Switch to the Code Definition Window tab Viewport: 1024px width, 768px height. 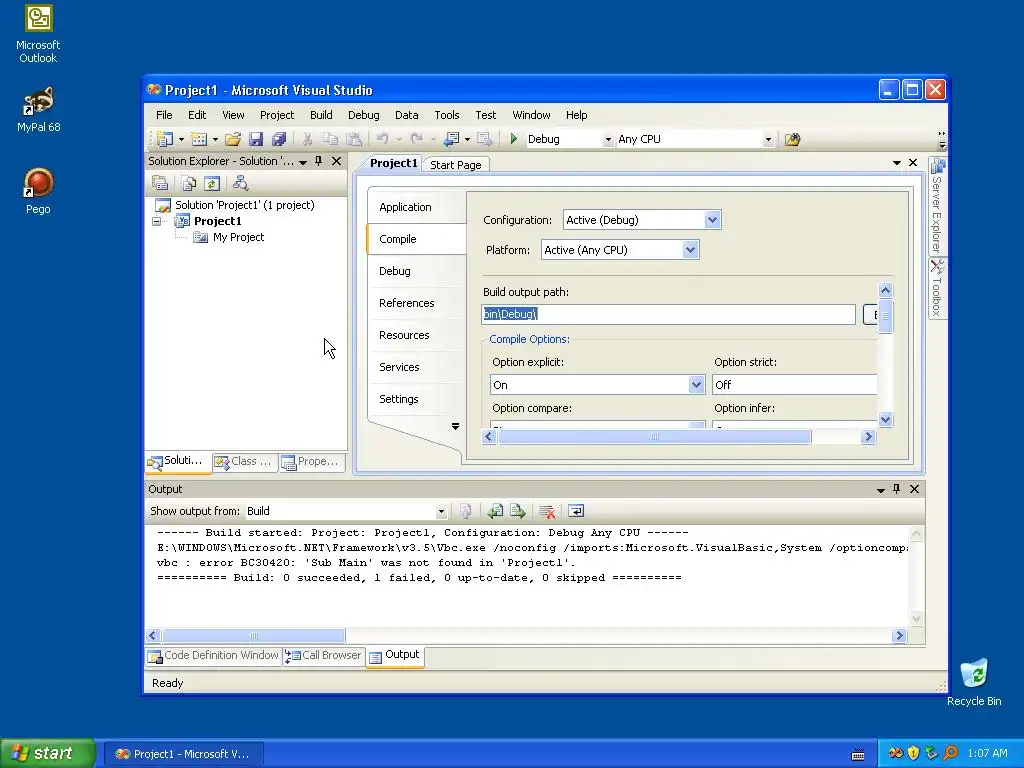coord(214,655)
